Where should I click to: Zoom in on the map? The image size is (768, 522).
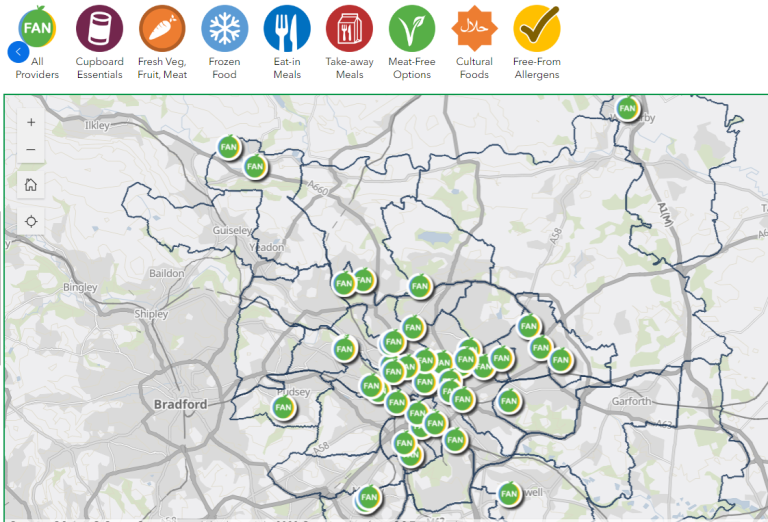point(31,122)
